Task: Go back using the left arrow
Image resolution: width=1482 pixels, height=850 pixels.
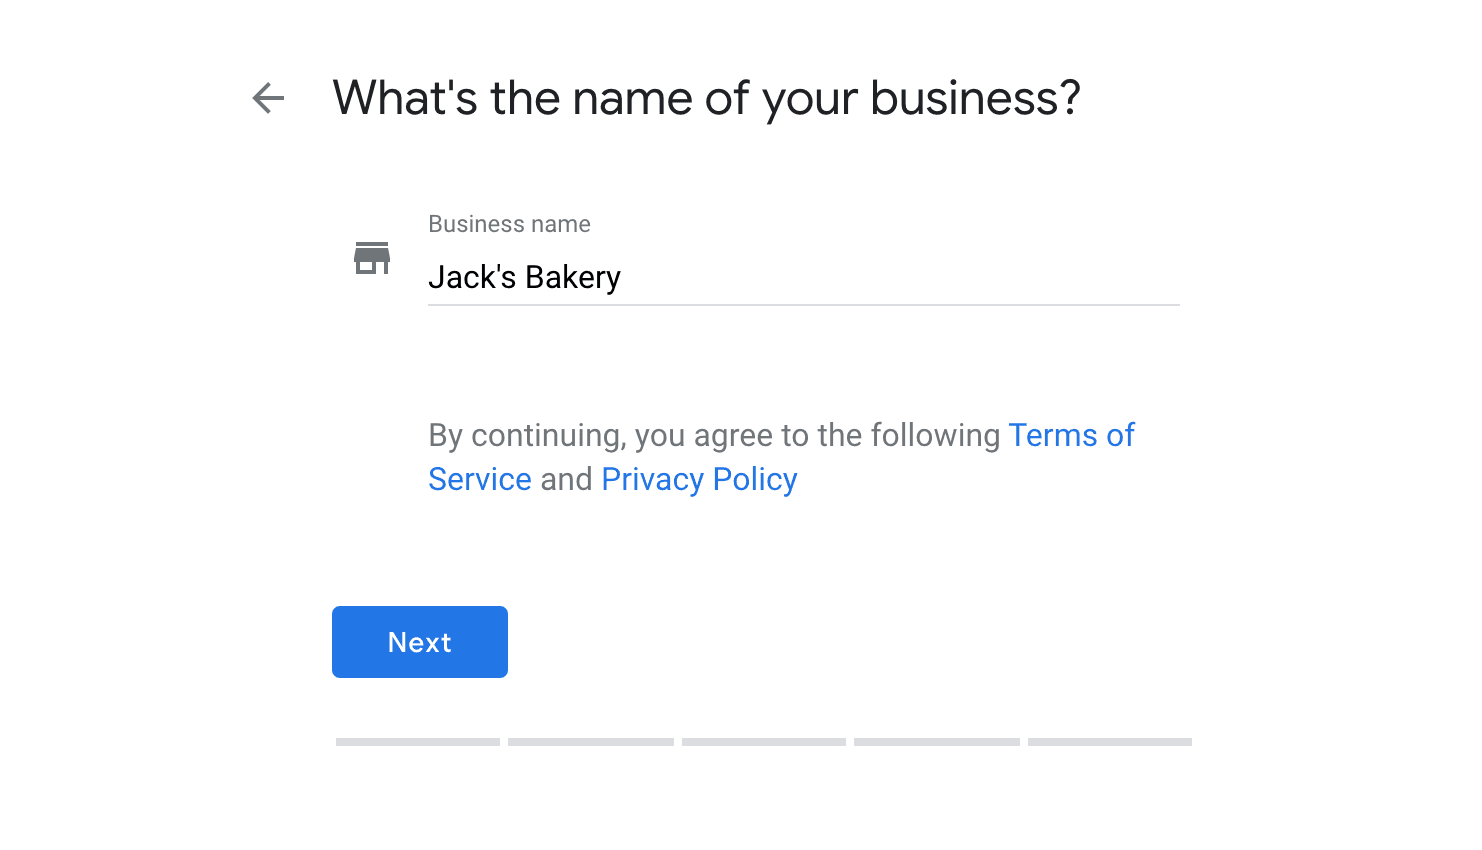Action: (x=268, y=98)
